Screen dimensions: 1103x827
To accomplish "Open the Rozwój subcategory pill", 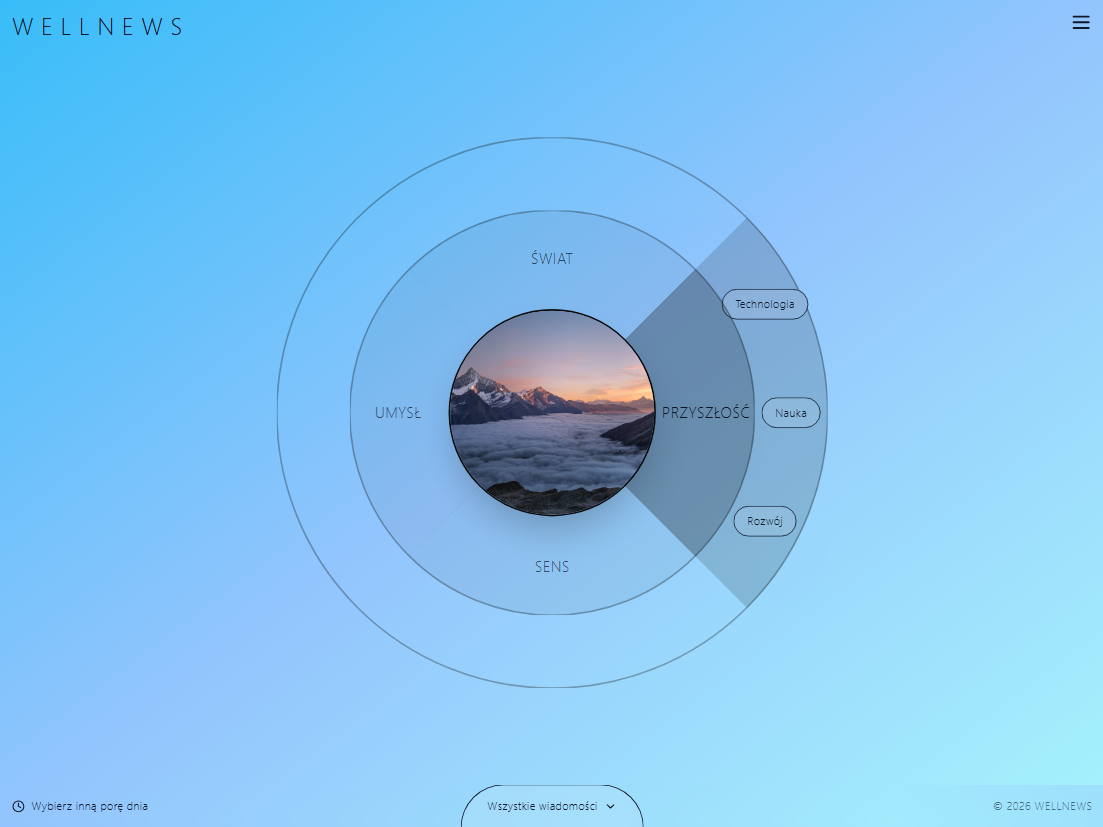I will coord(765,521).
